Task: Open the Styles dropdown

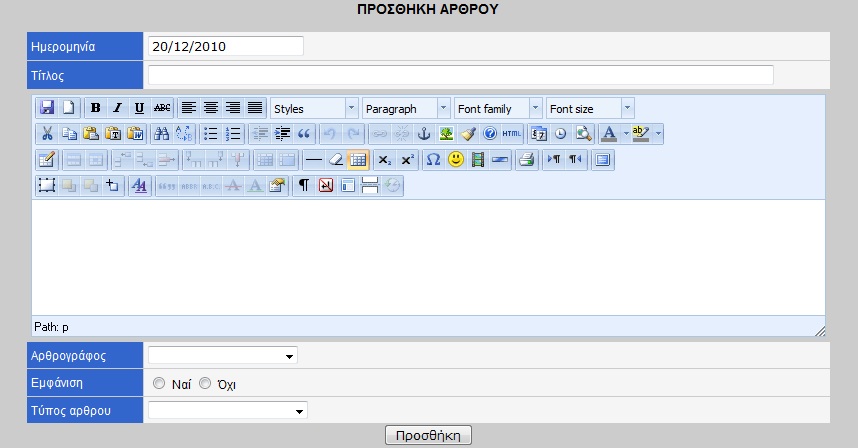Action: (x=314, y=108)
